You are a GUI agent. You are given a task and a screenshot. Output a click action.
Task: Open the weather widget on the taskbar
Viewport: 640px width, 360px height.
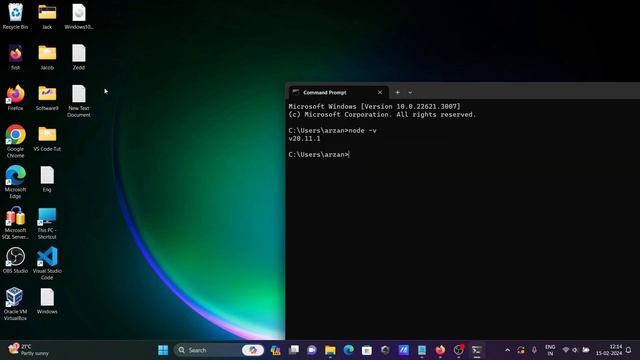point(29,350)
